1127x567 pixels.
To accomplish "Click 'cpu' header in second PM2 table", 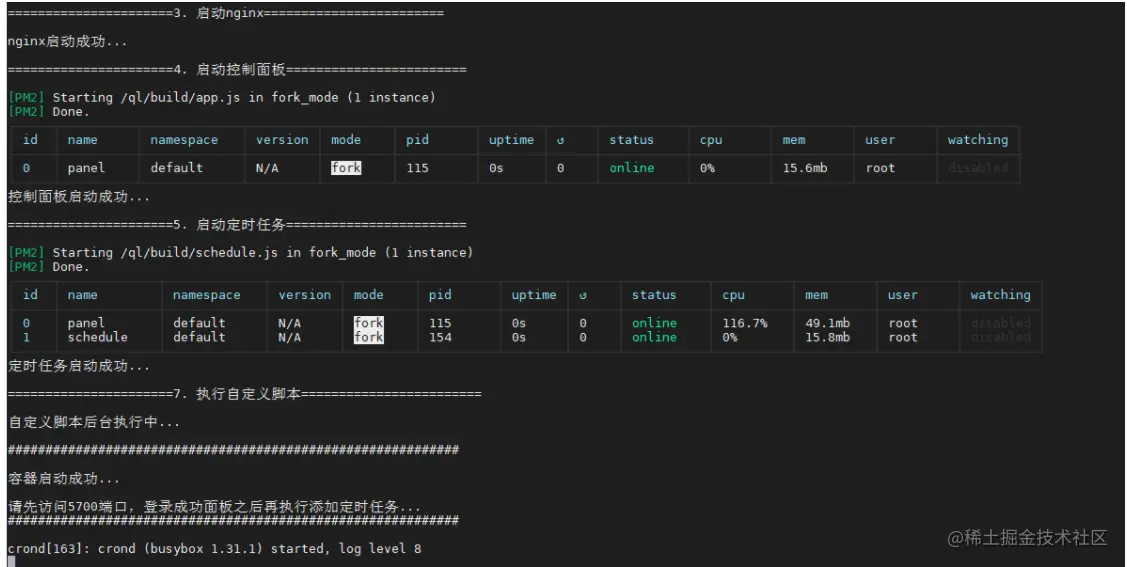I will pos(733,295).
